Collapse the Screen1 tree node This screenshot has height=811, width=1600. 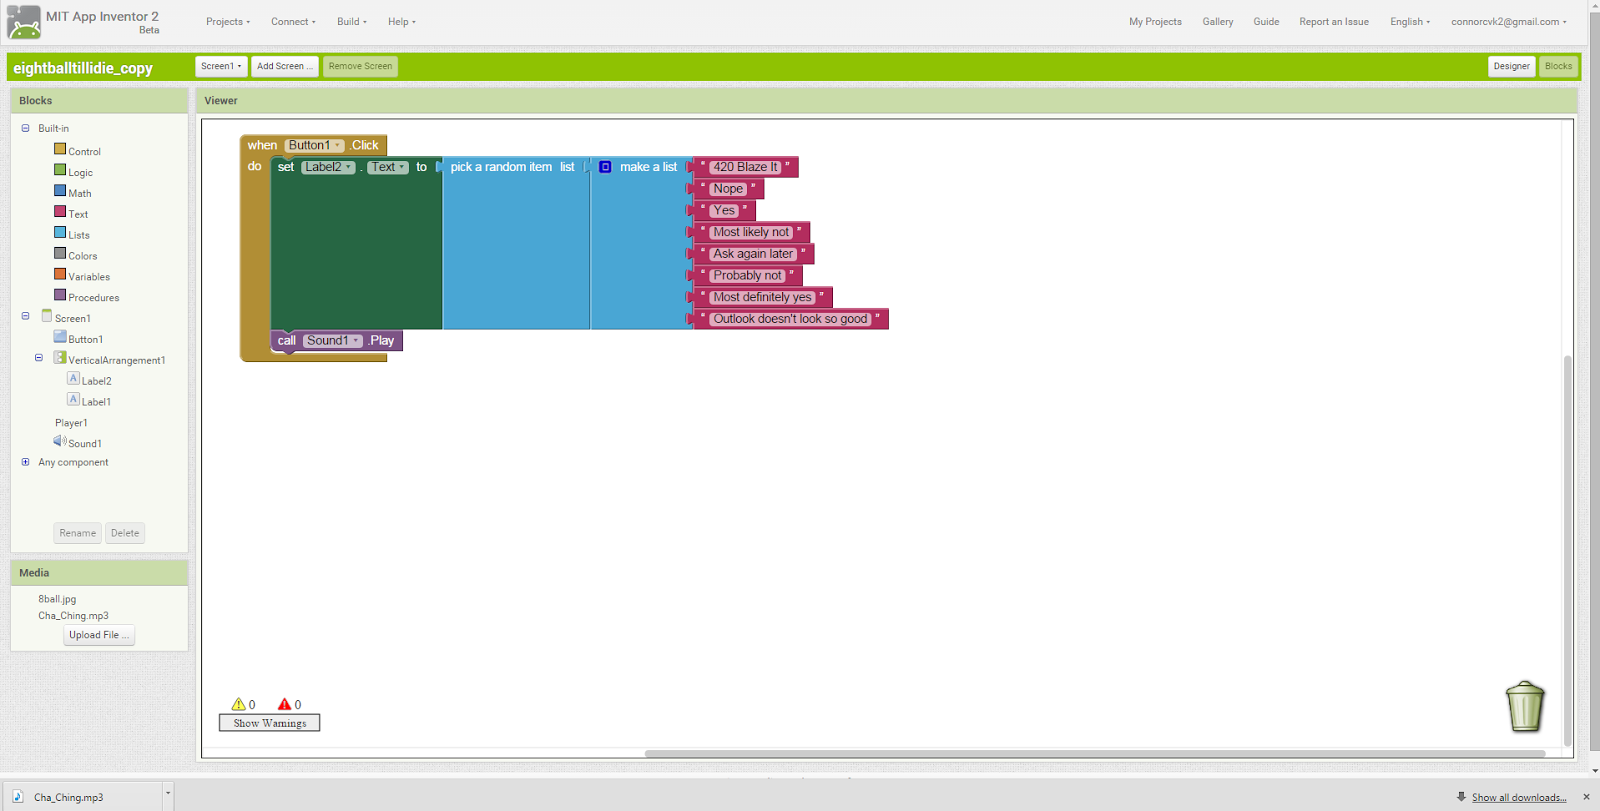pyautogui.click(x=26, y=316)
